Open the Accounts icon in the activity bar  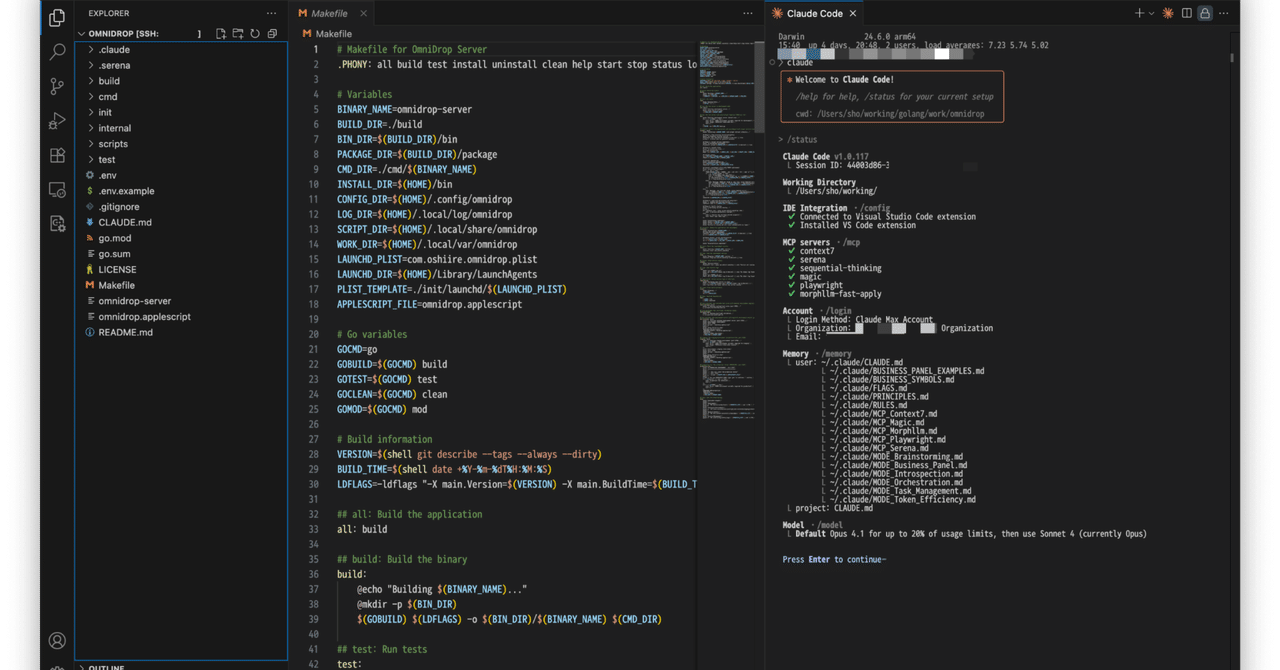click(57, 641)
